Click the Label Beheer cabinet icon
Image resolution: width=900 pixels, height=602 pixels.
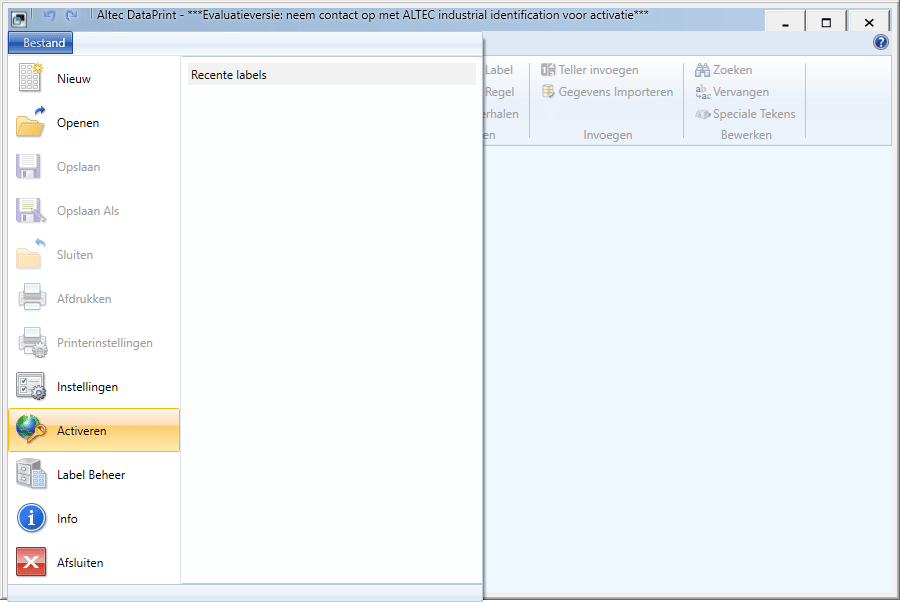[x=31, y=474]
